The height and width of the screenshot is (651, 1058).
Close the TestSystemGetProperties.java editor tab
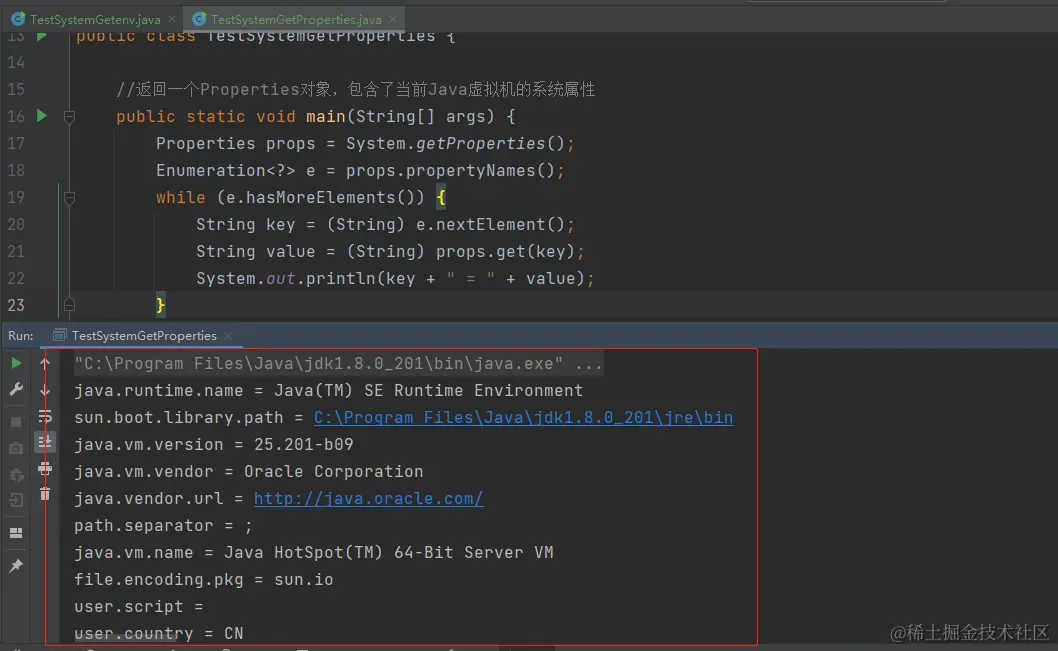(x=393, y=20)
